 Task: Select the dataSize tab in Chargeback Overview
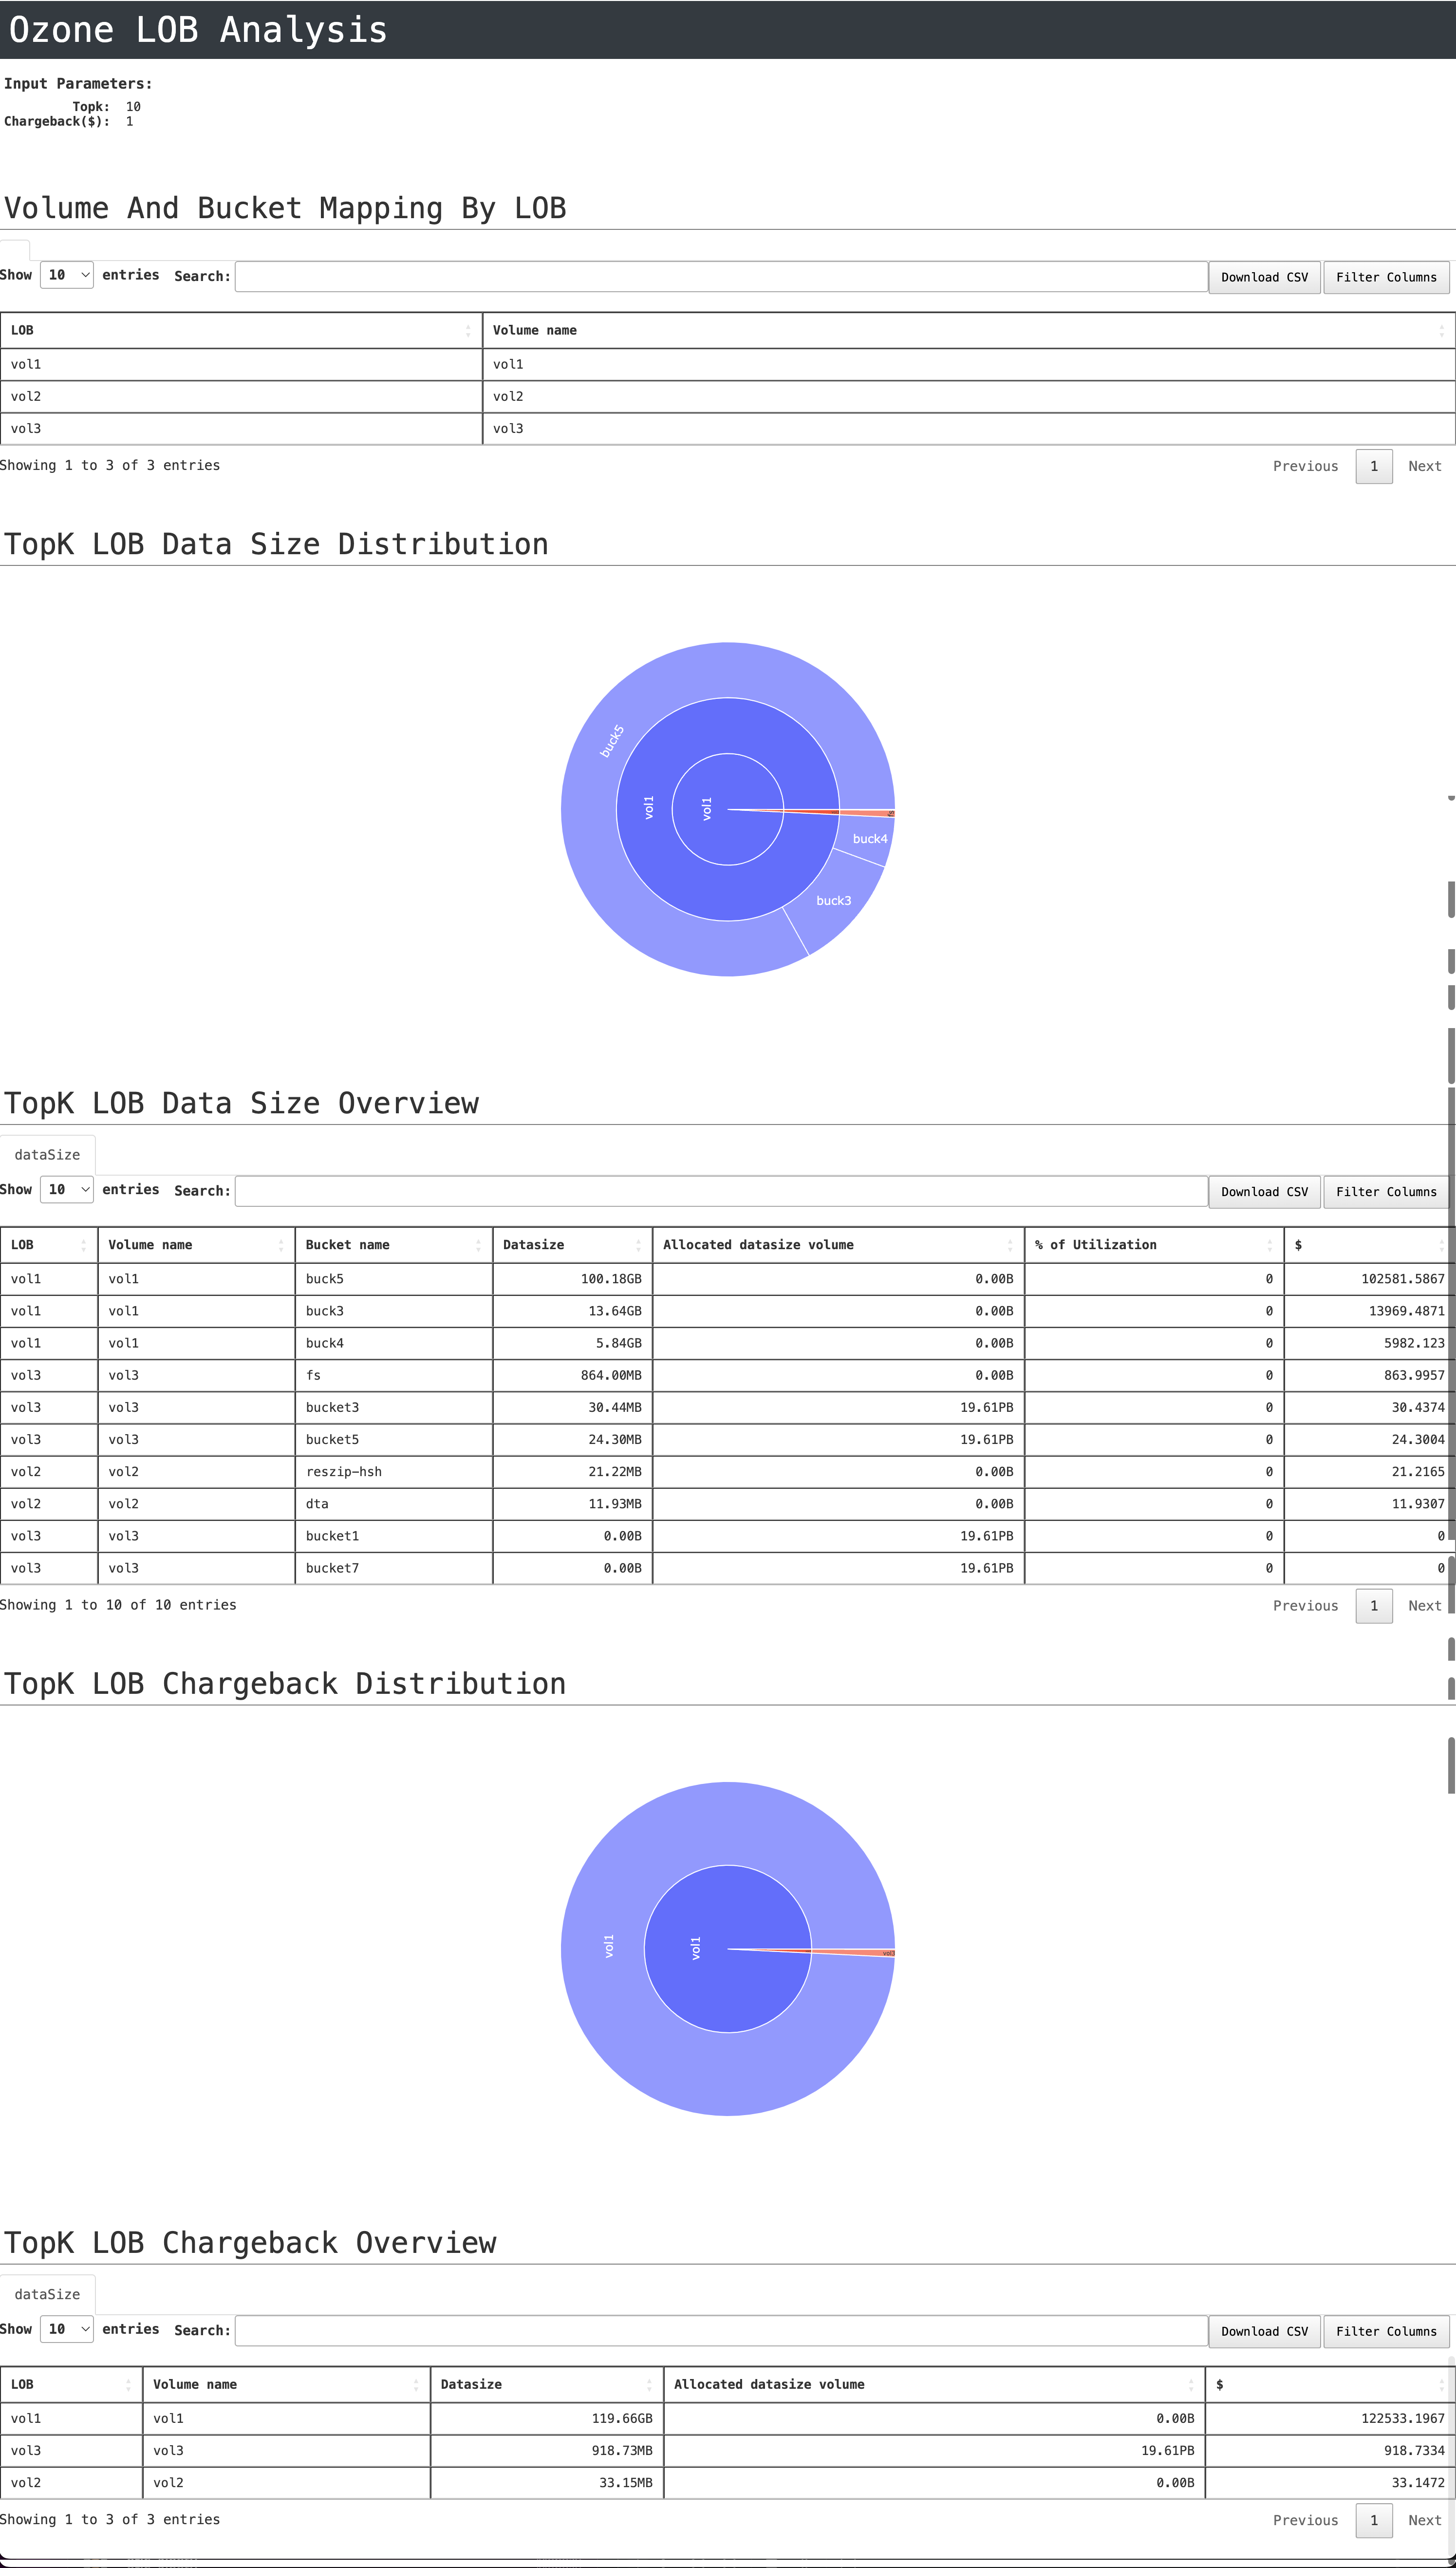(x=48, y=2294)
